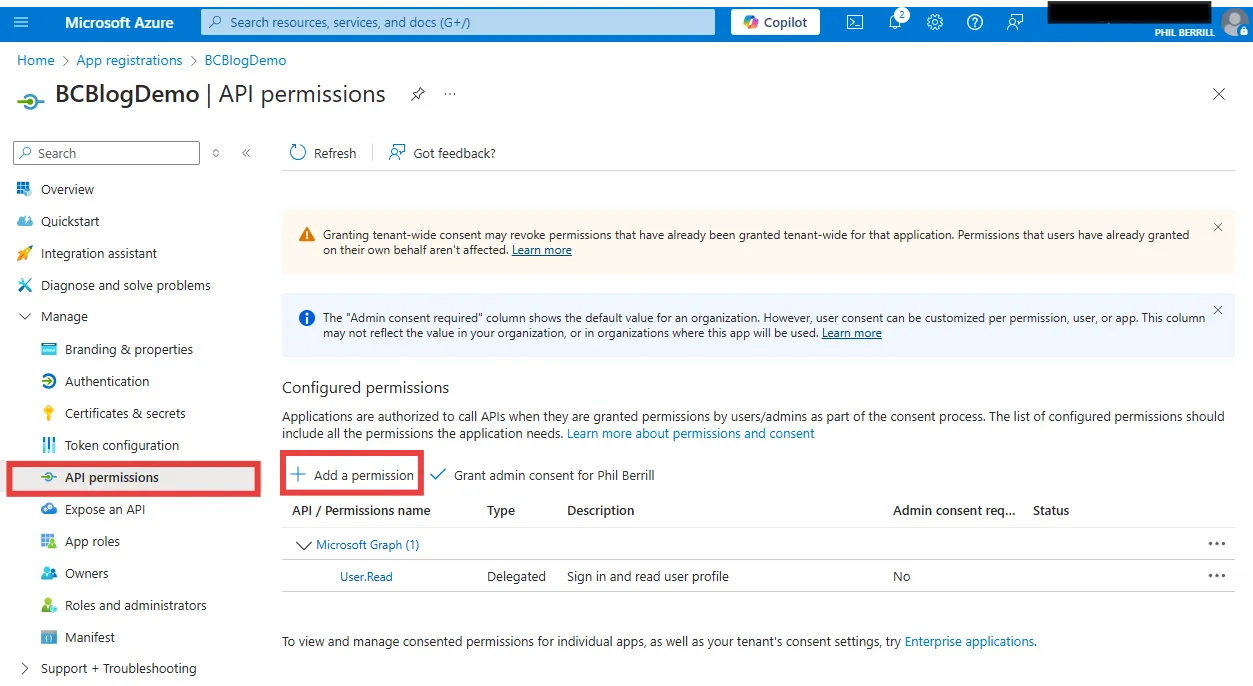Expand Support + Troubleshooting section
This screenshot has width=1253, height=686.
click(x=24, y=668)
